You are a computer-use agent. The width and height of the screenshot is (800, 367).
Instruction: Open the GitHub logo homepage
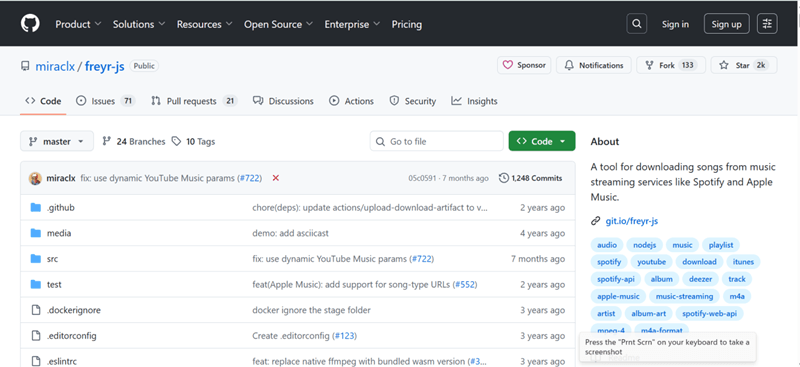coord(30,23)
